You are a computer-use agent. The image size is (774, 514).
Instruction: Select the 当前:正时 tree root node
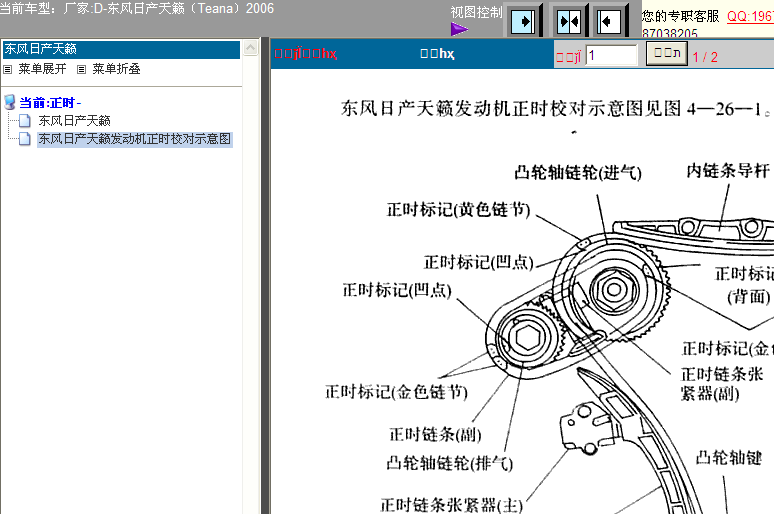pyautogui.click(x=50, y=103)
